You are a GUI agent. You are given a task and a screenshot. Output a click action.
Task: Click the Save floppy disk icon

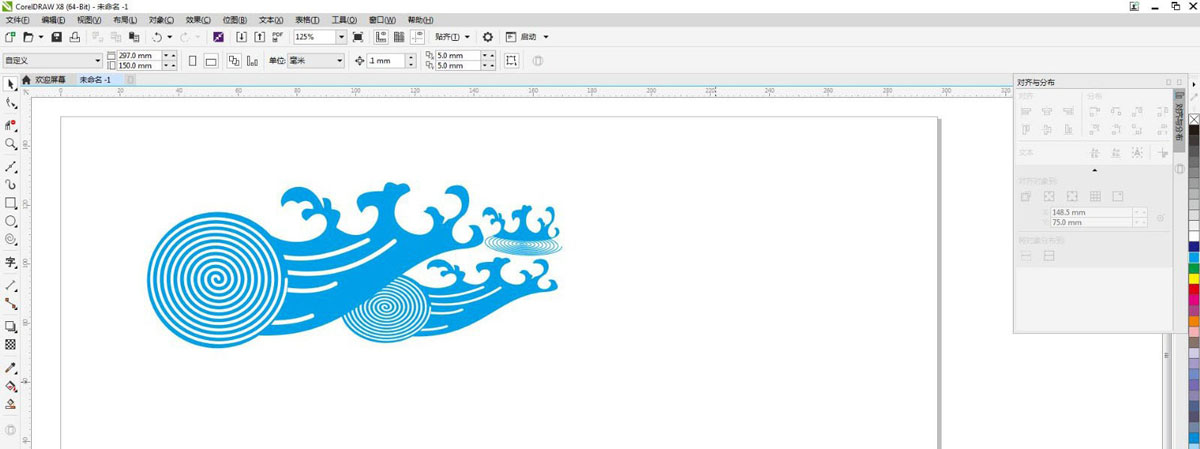(x=57, y=37)
